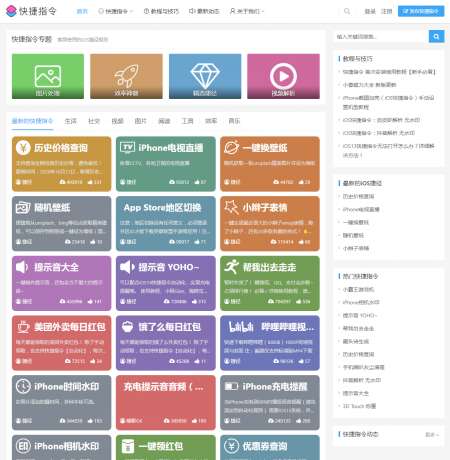Expand the 关于我们 dropdown in navigation bar
Viewport: 450px width, 460px height.
[x=247, y=11]
